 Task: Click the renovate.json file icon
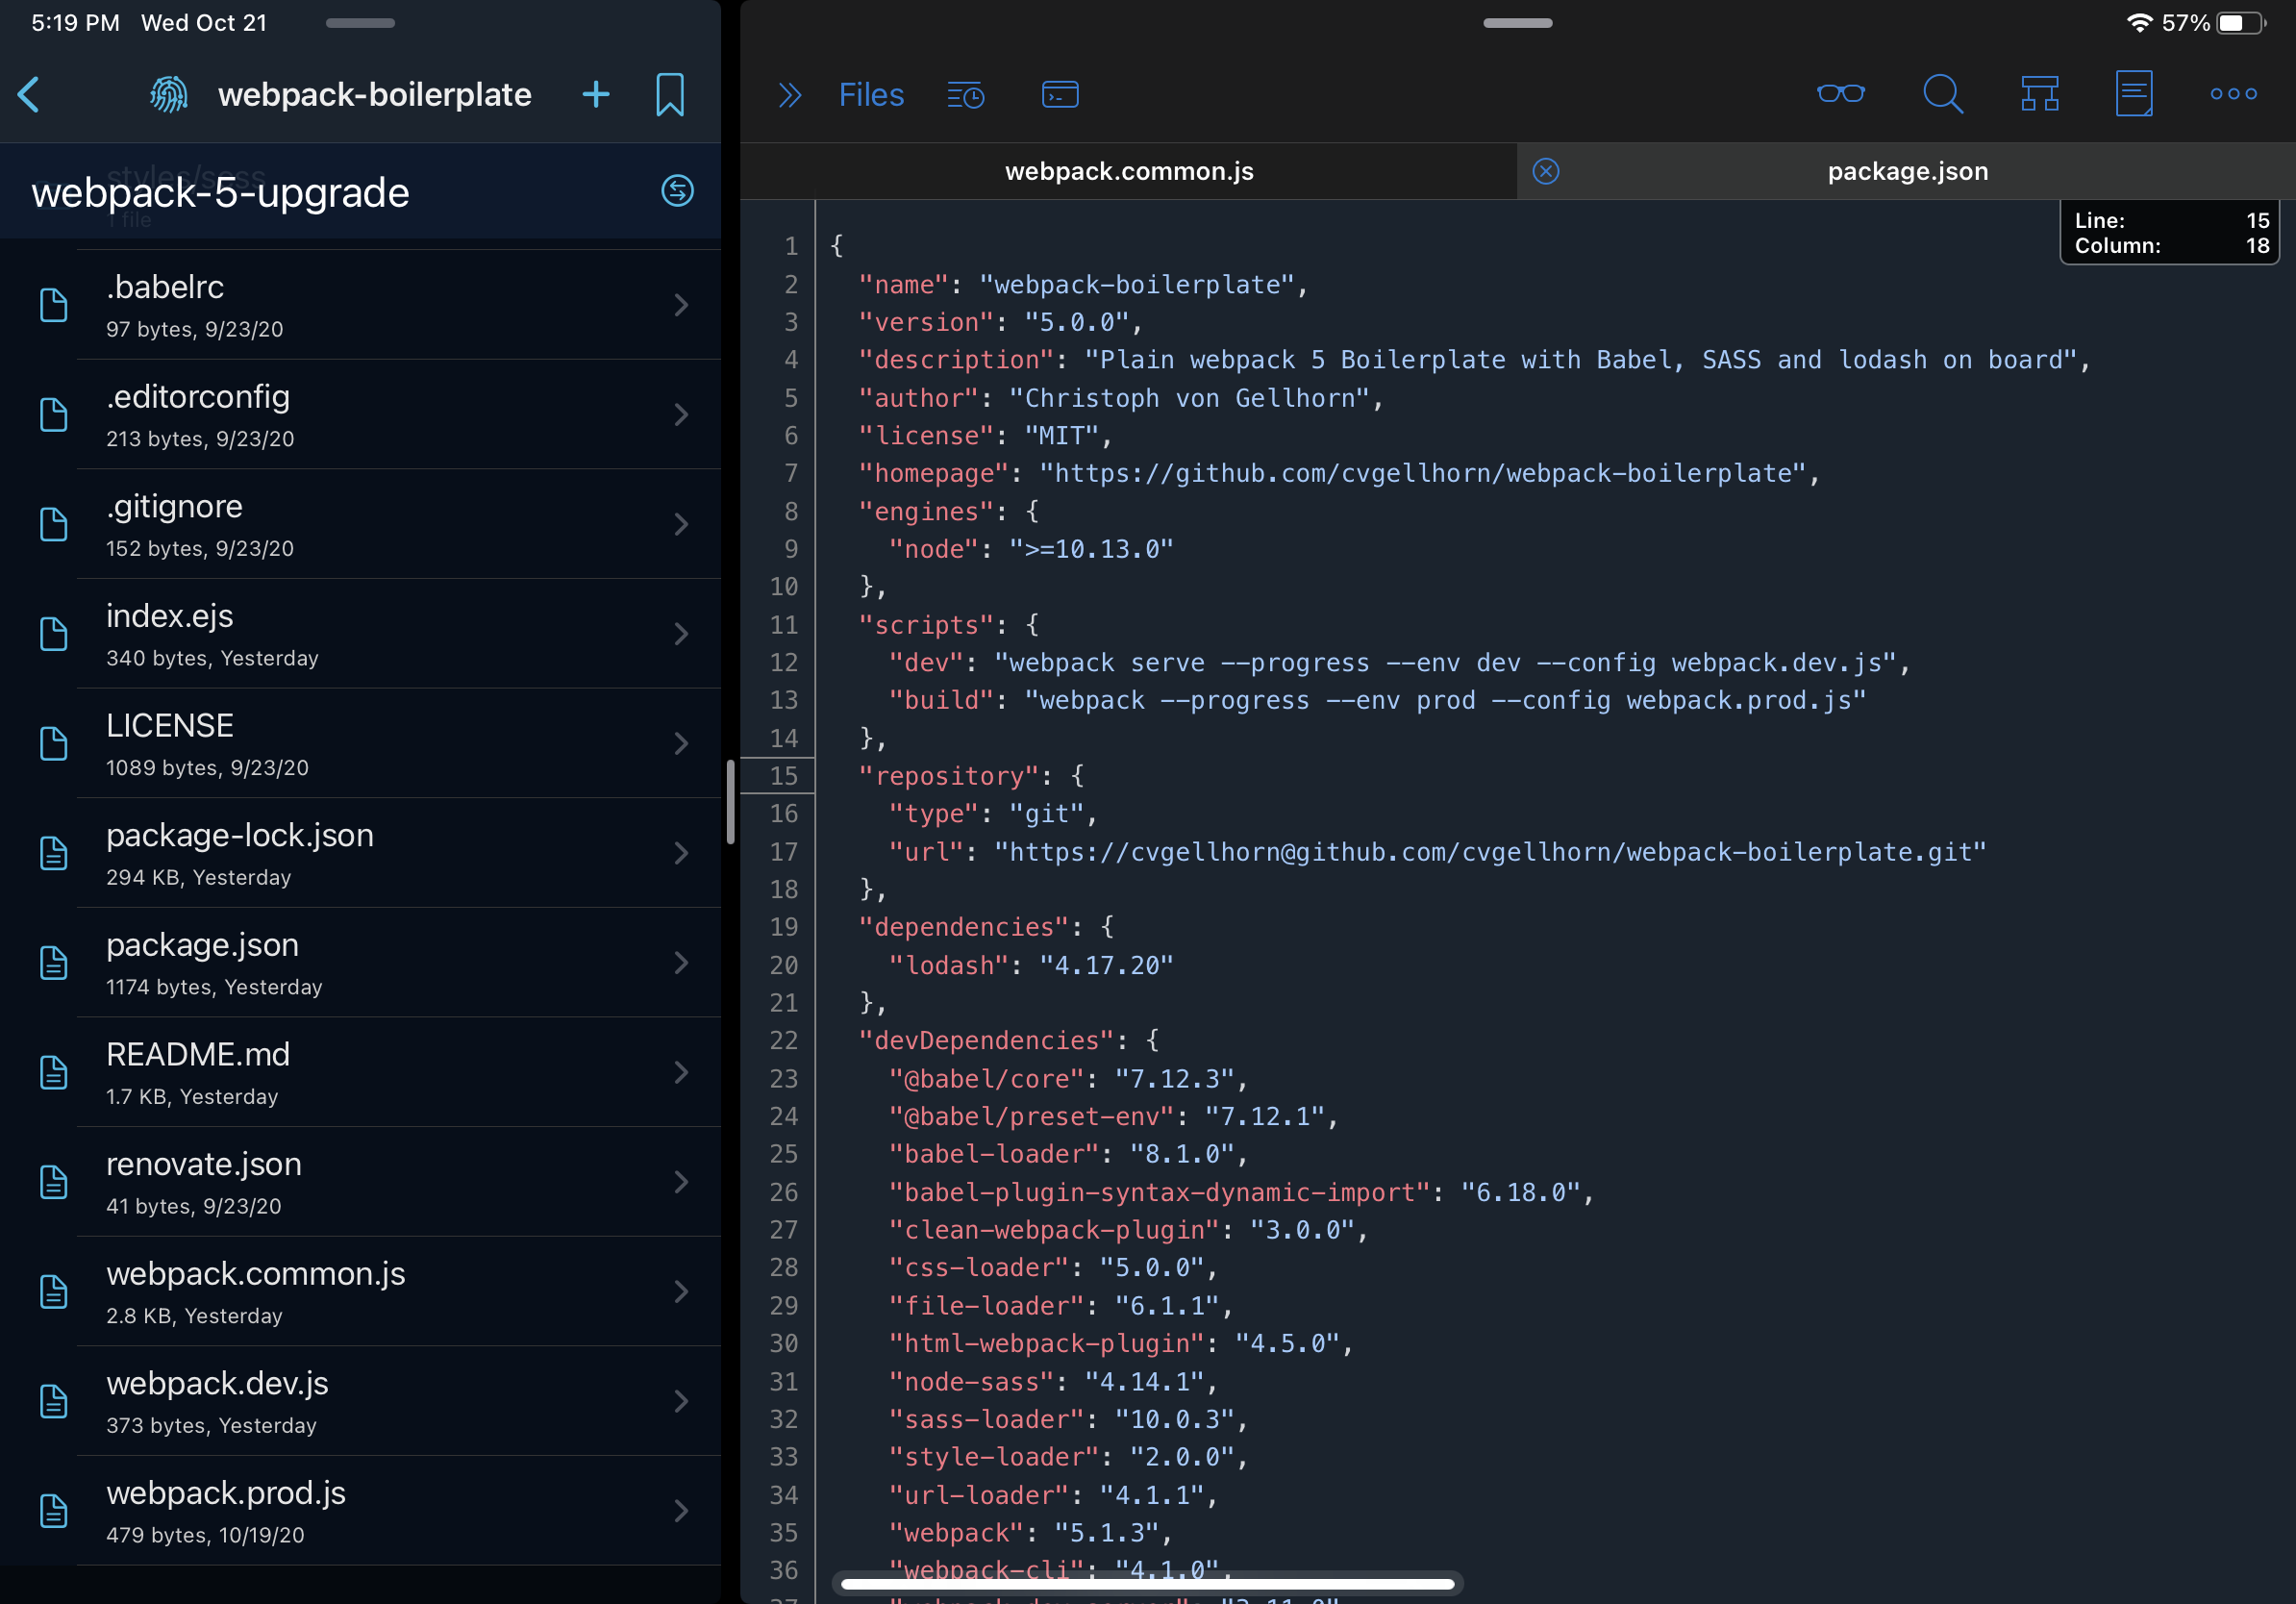pos(53,1182)
